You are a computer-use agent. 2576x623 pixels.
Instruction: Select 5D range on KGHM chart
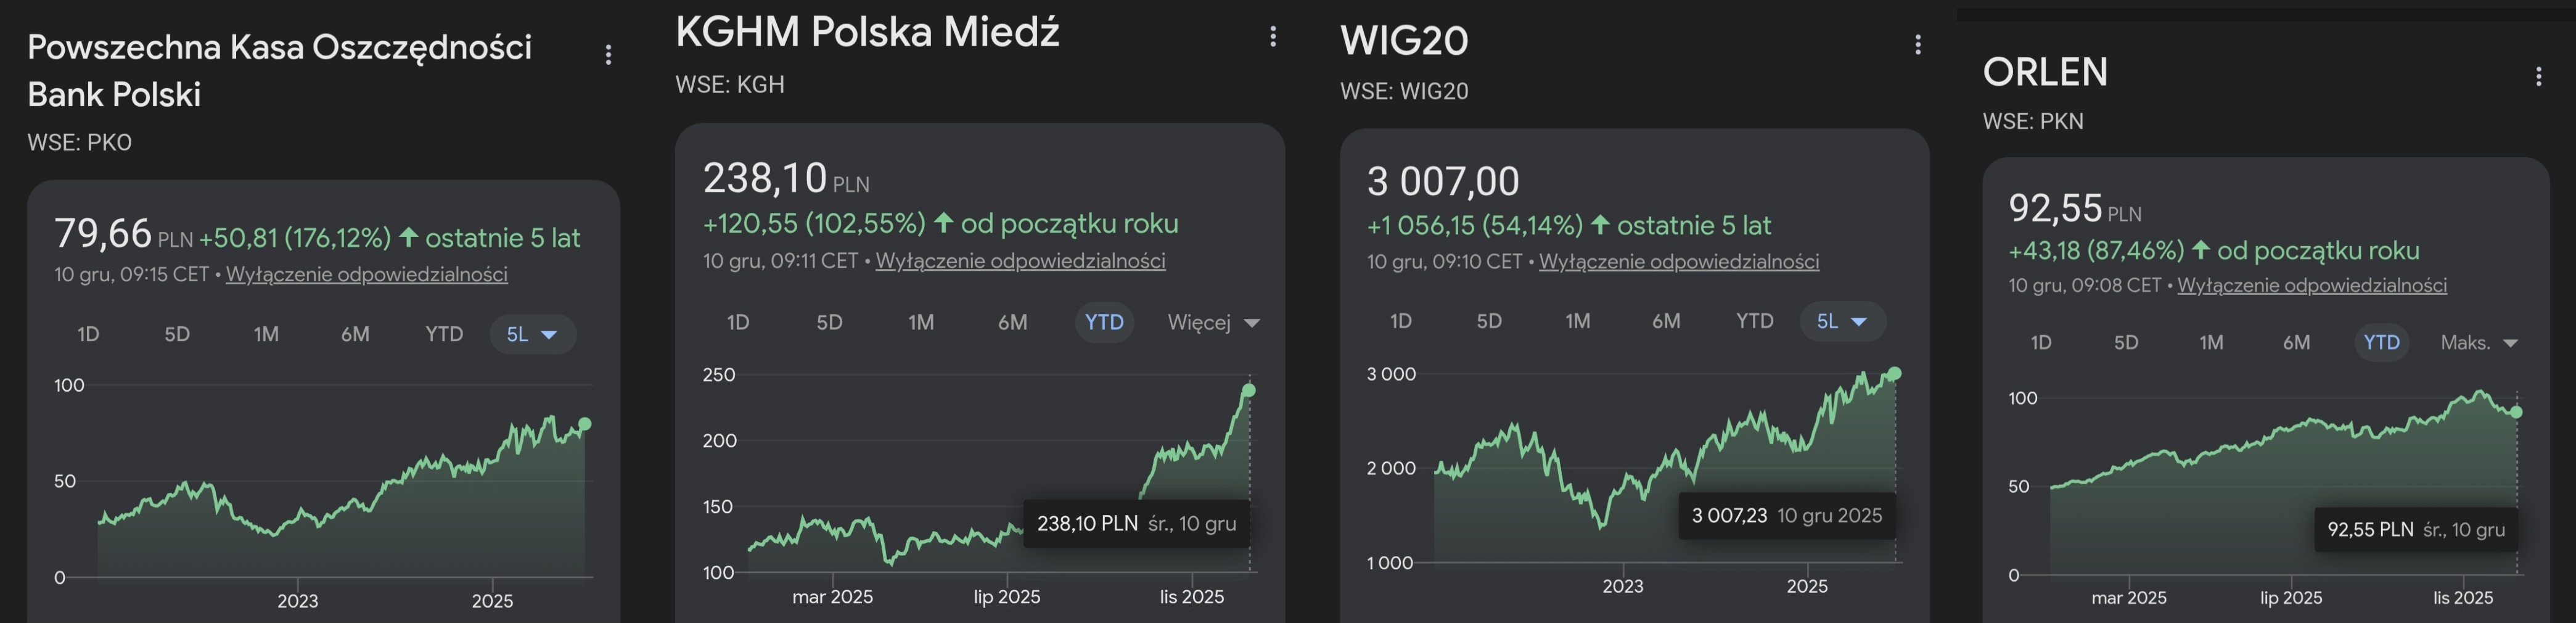[829, 323]
